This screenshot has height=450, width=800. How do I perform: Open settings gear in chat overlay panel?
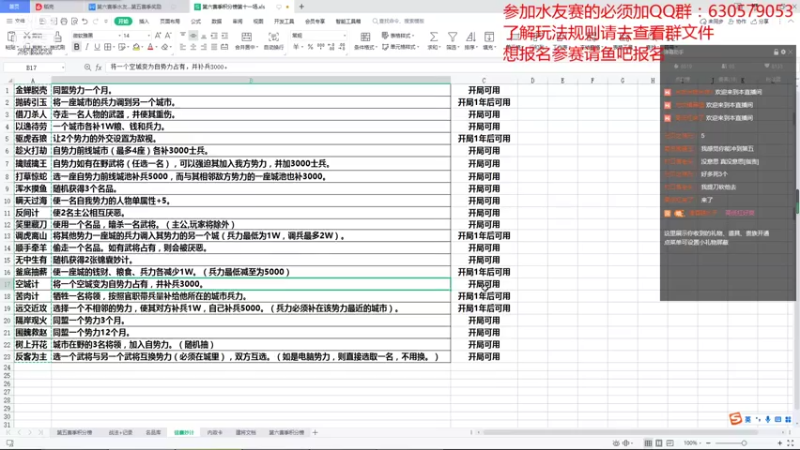[783, 52]
